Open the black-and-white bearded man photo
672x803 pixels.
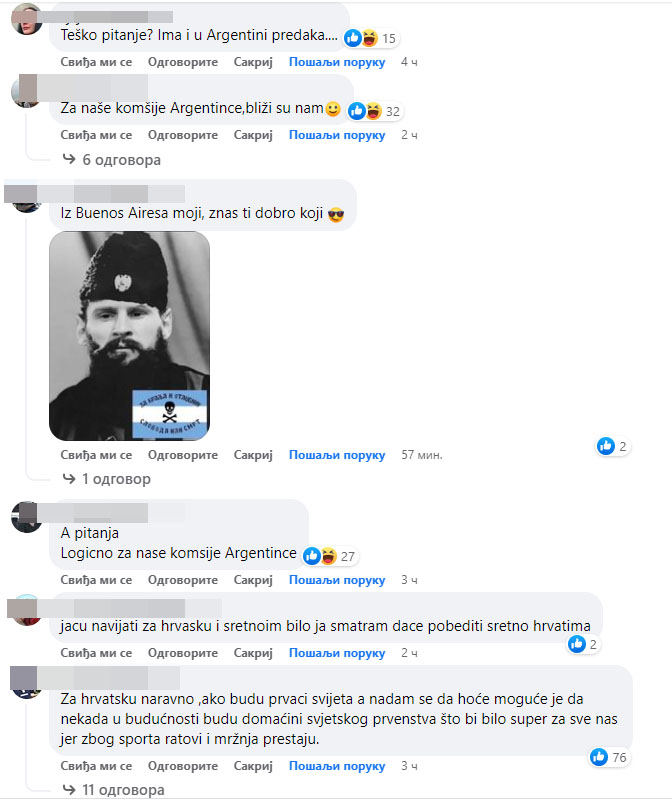click(130, 335)
